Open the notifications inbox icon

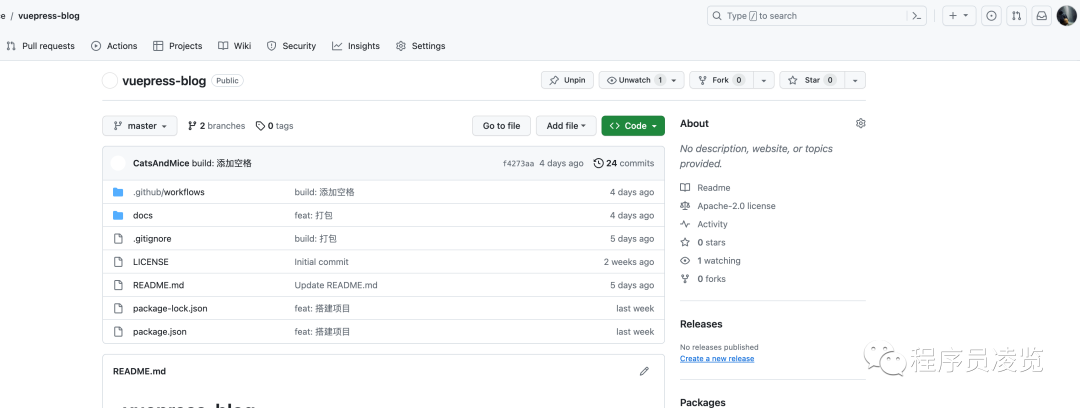tap(1042, 16)
